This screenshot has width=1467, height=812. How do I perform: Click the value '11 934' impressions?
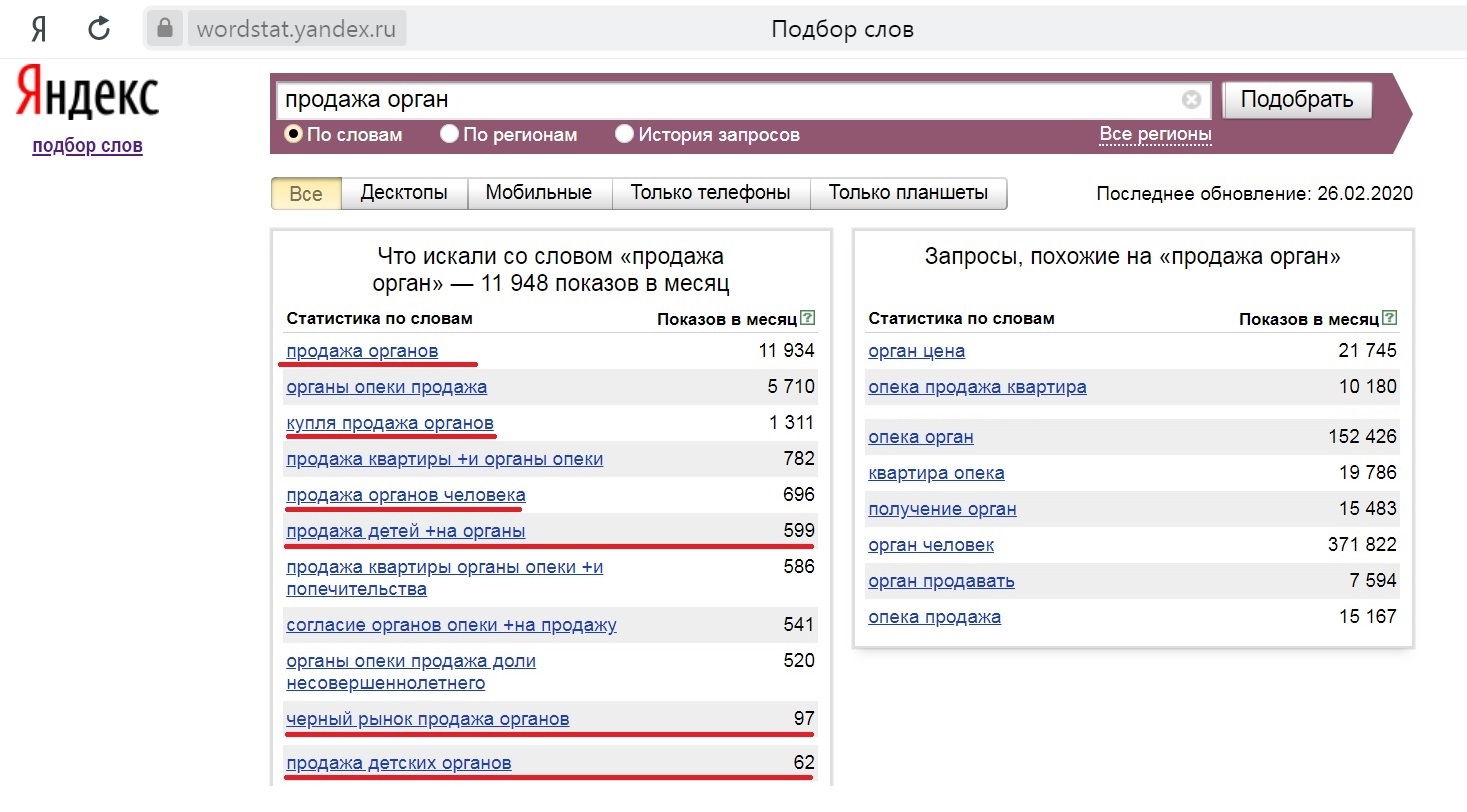coord(786,351)
